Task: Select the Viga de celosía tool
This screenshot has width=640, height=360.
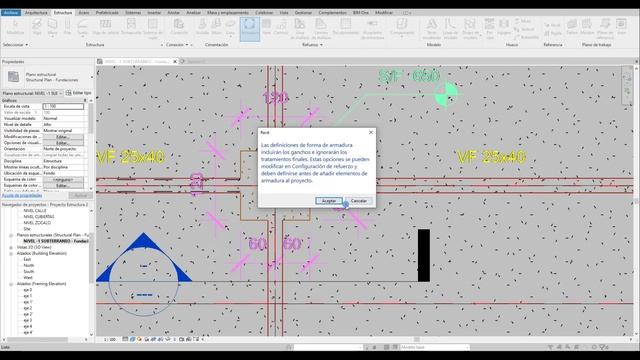Action: (x=105, y=27)
